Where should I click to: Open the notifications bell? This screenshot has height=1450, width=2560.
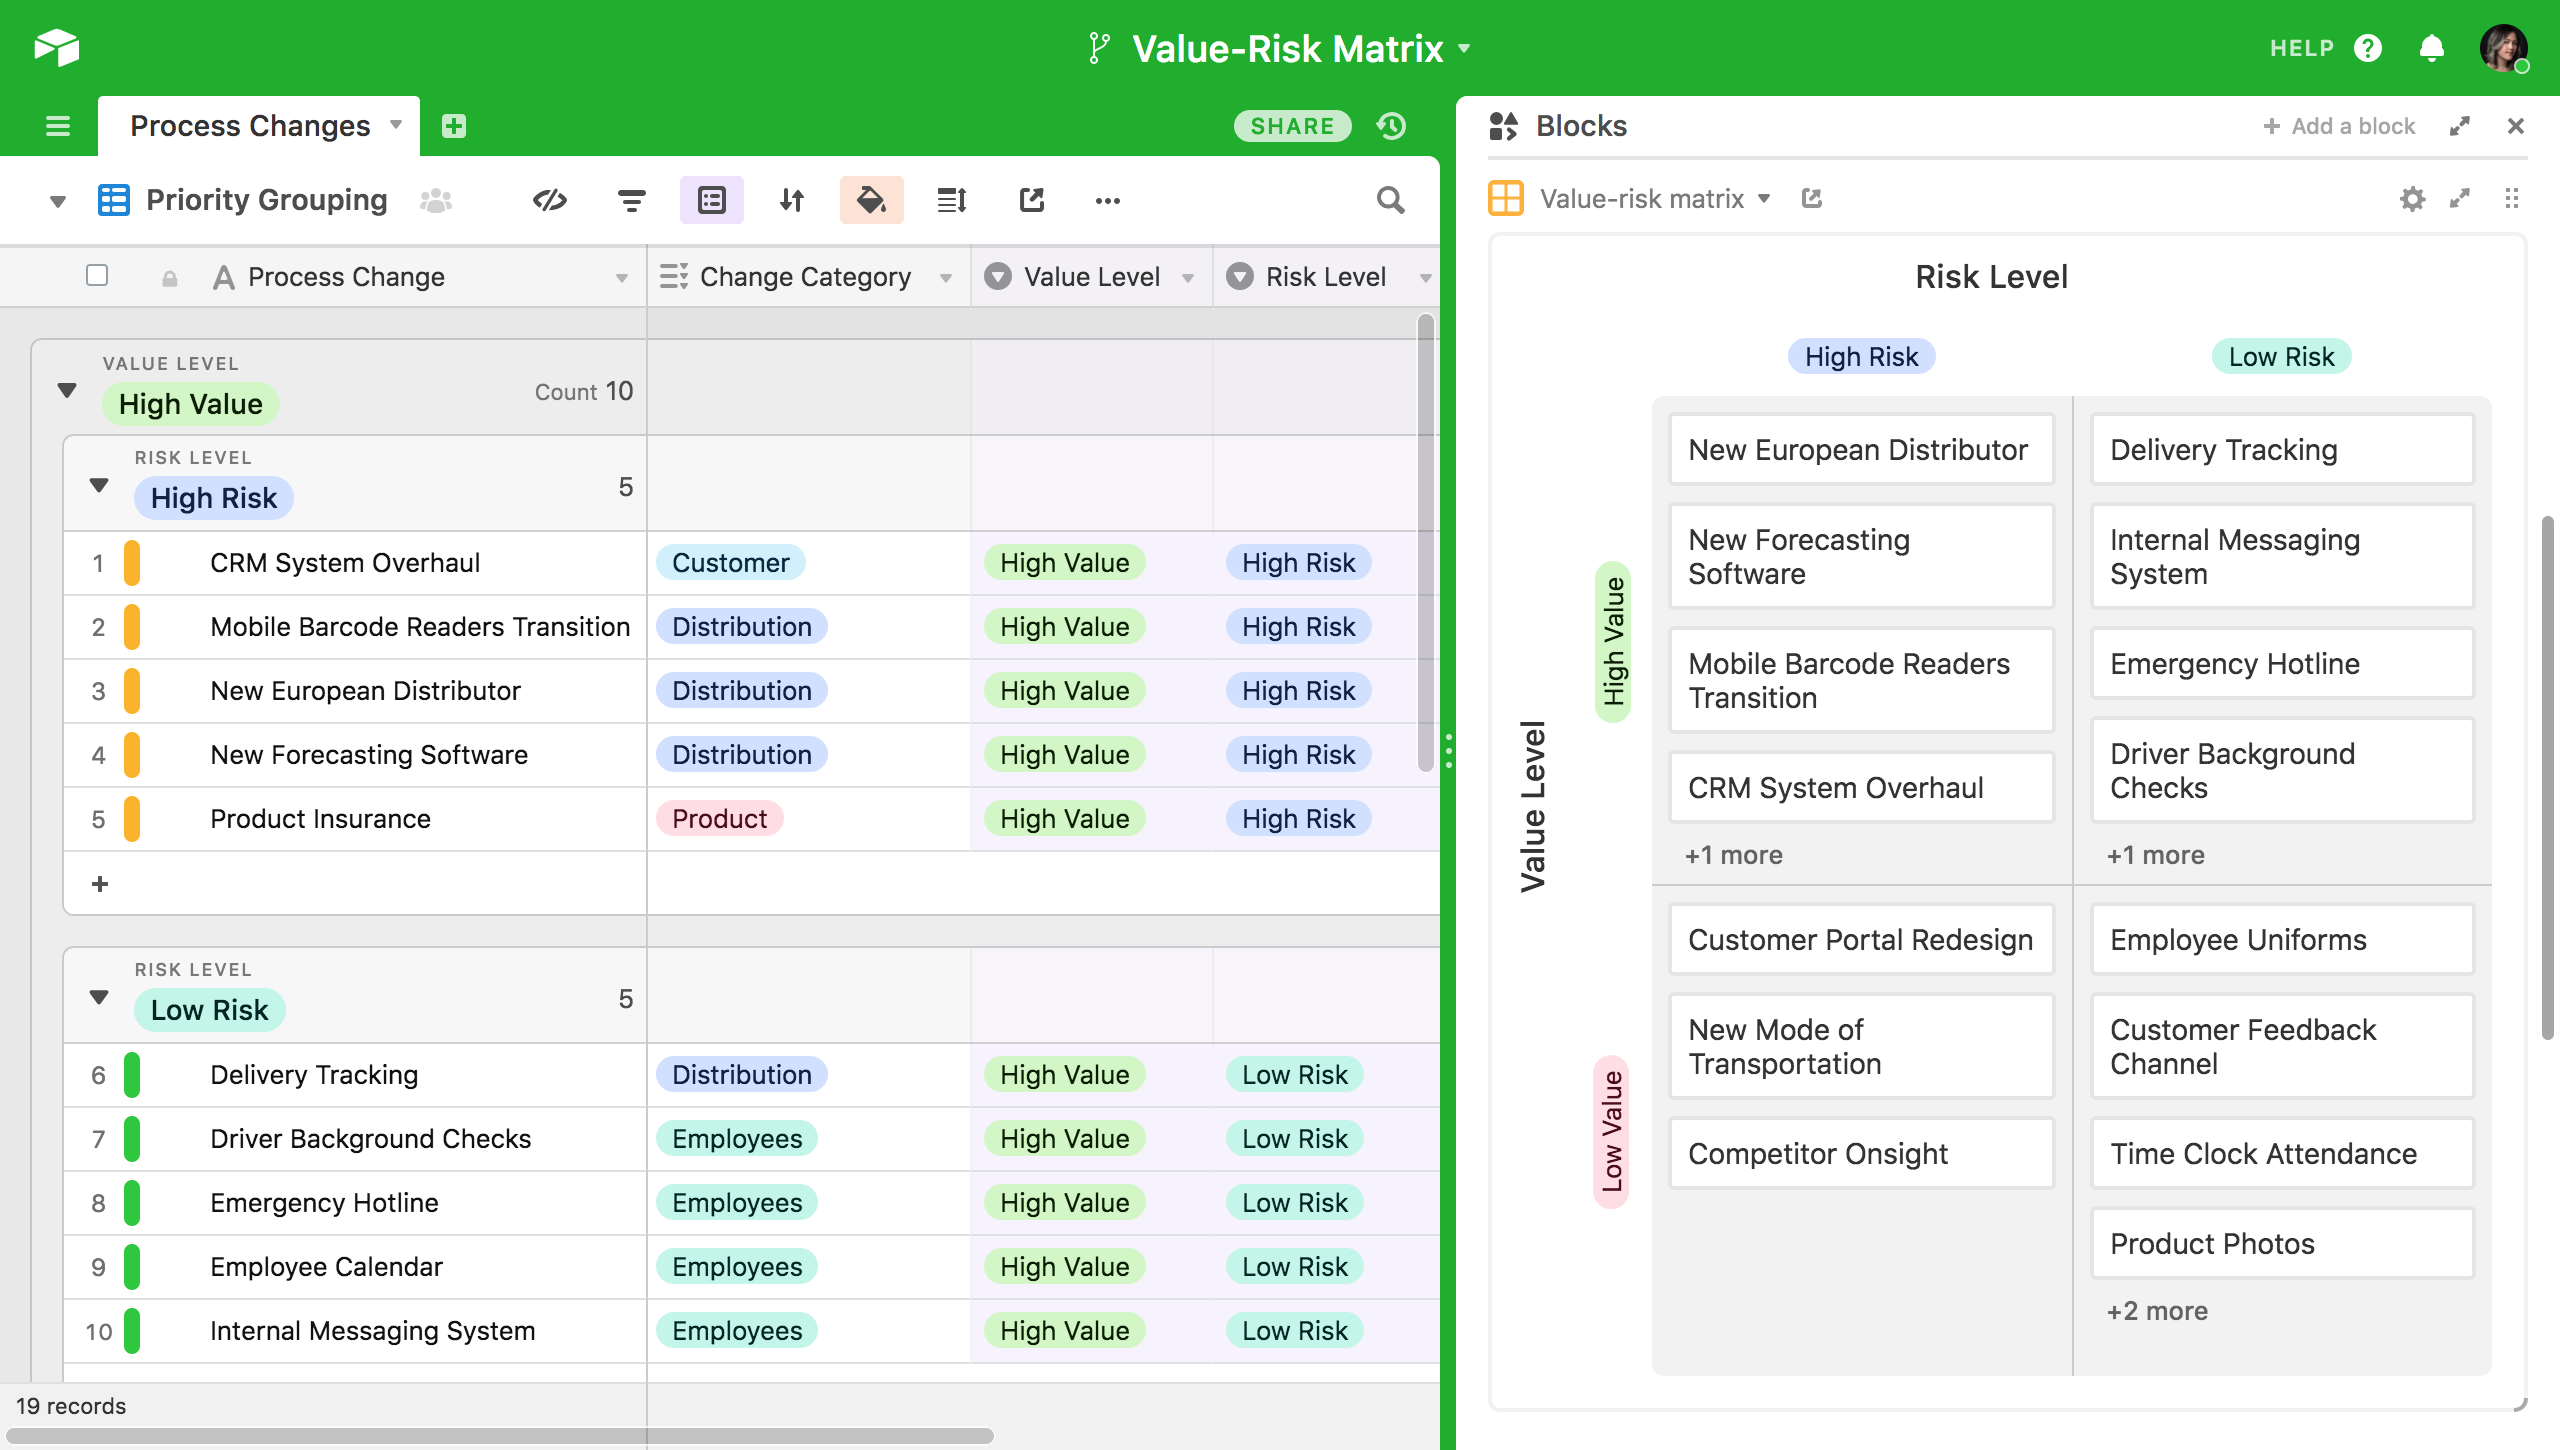[2431, 48]
